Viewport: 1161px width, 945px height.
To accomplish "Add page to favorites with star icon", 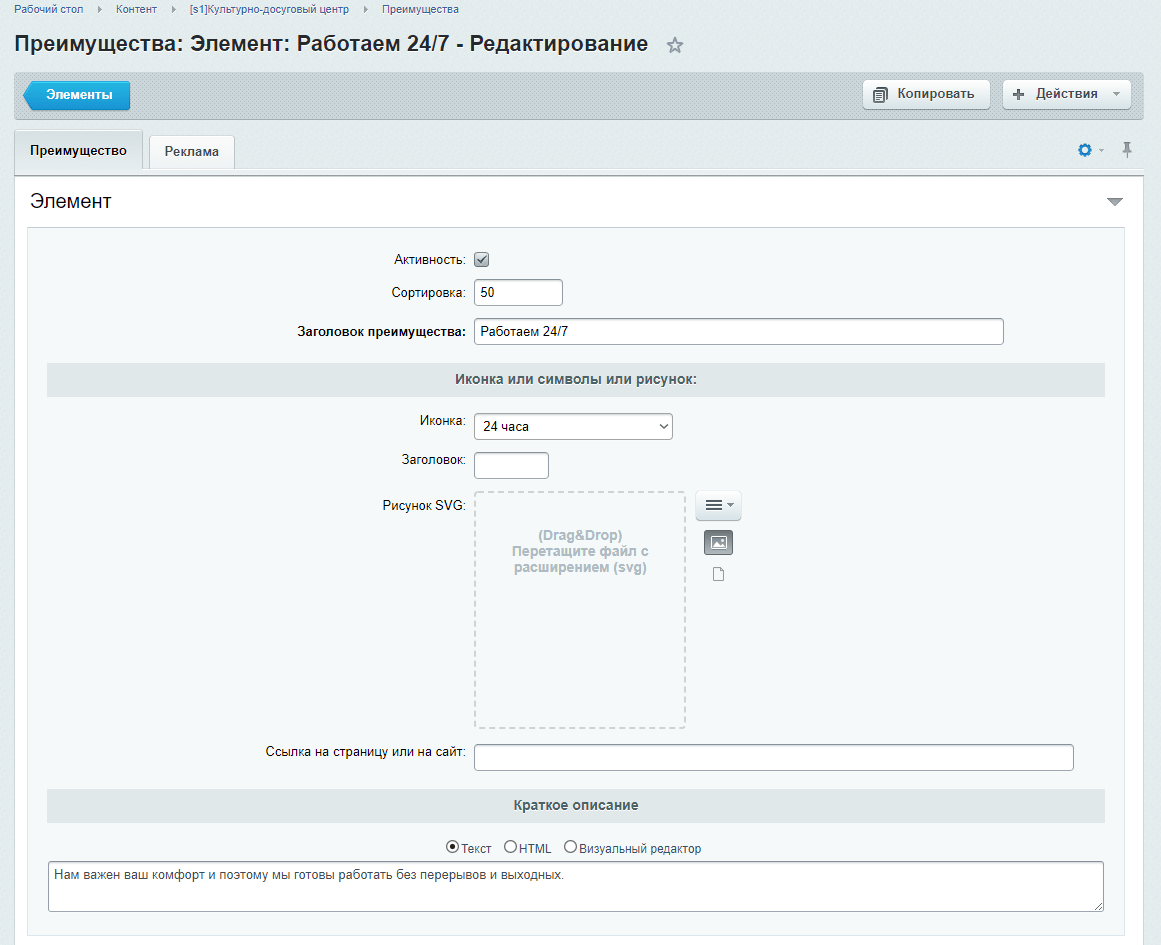I will click(x=675, y=45).
